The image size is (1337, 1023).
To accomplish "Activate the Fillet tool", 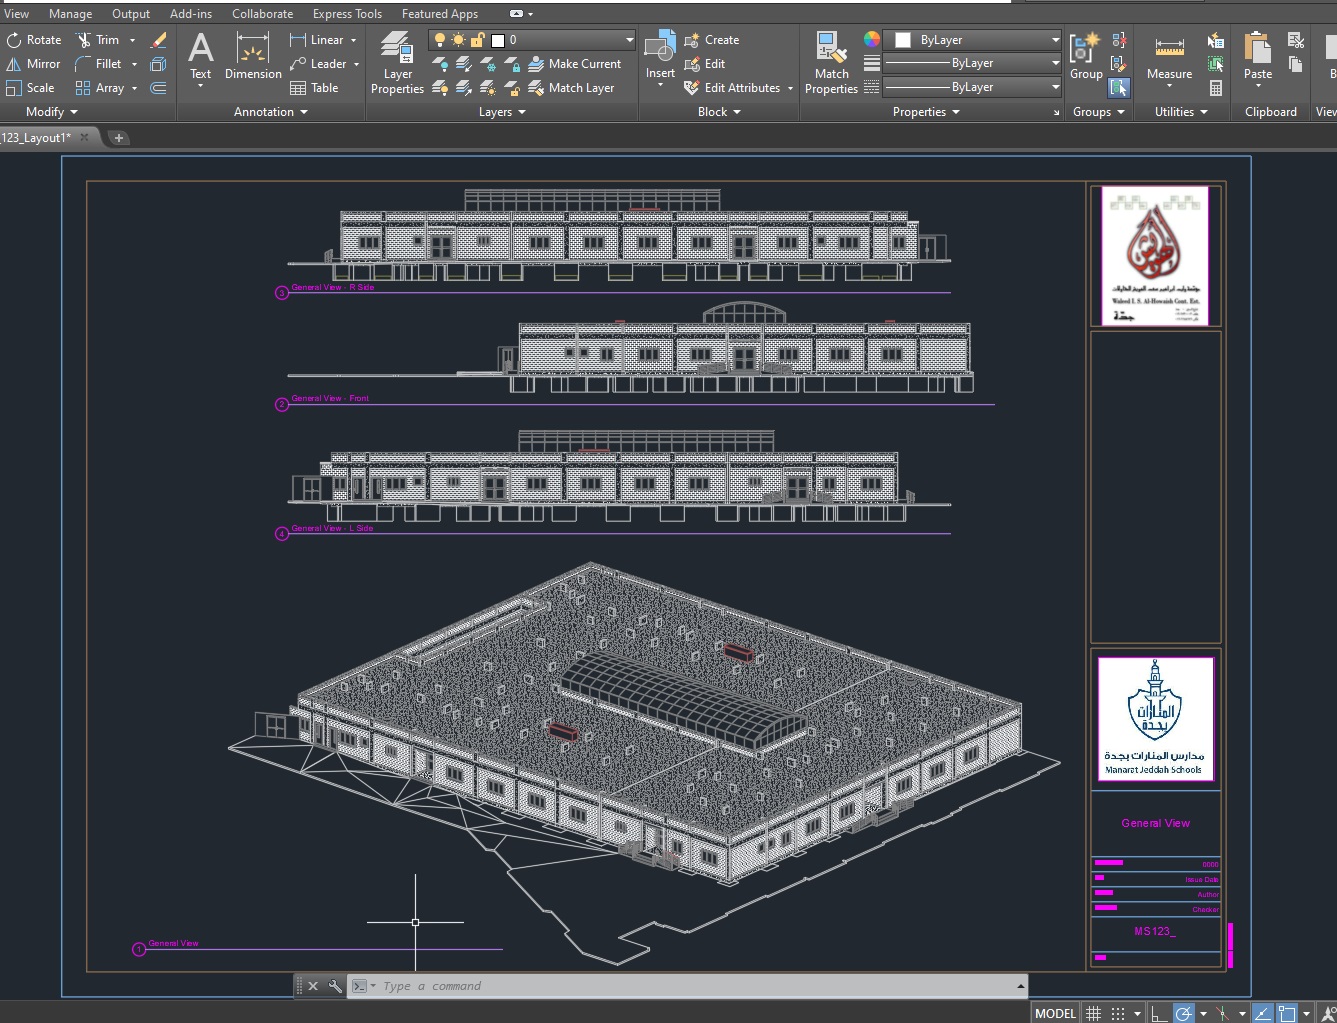I will [98, 64].
